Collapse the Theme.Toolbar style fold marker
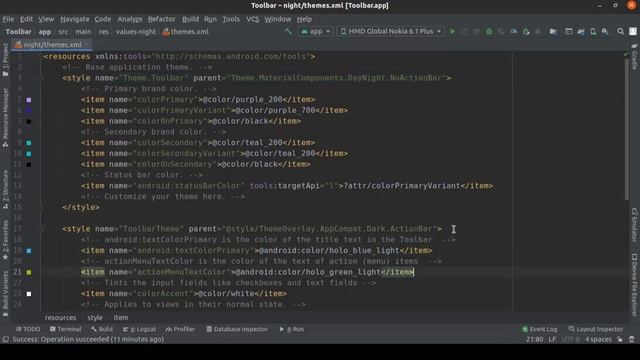640x360 pixels. click(x=40, y=78)
